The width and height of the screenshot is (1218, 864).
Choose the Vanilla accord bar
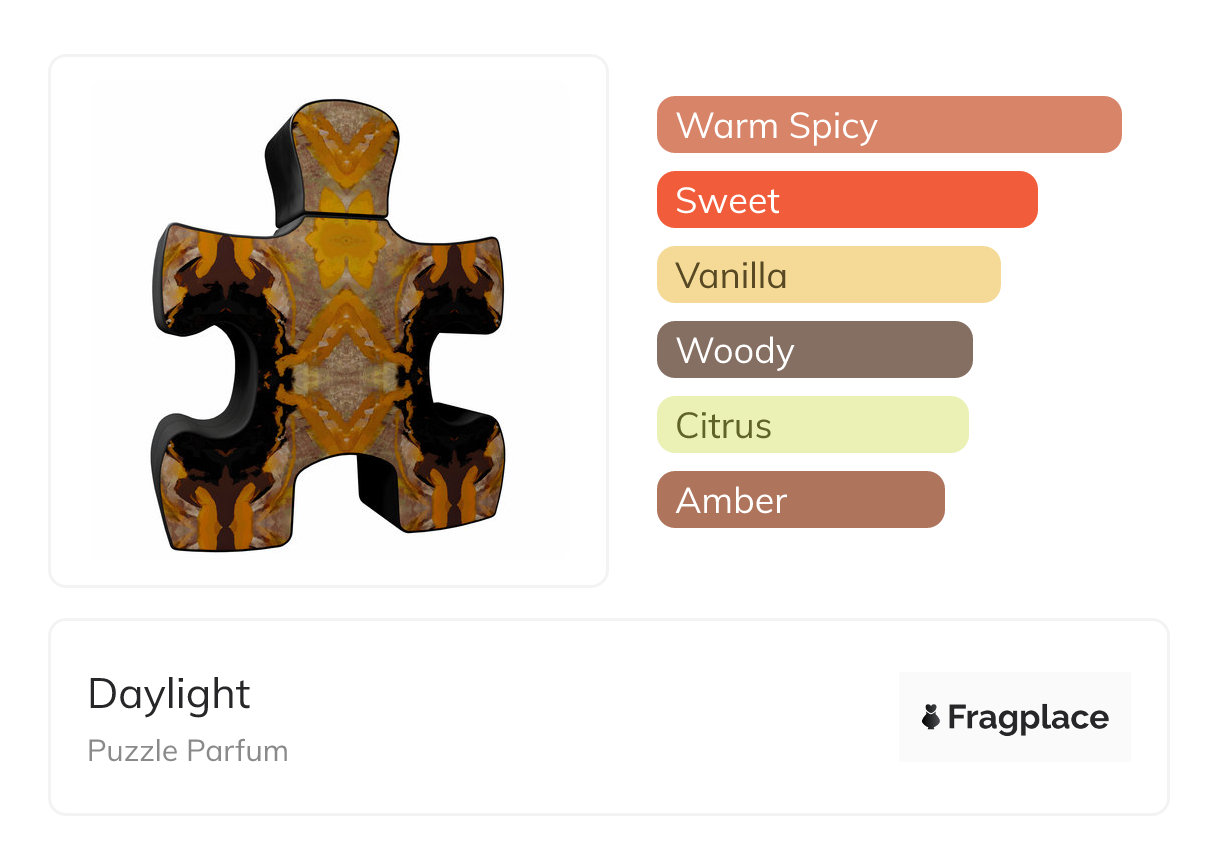tap(828, 275)
